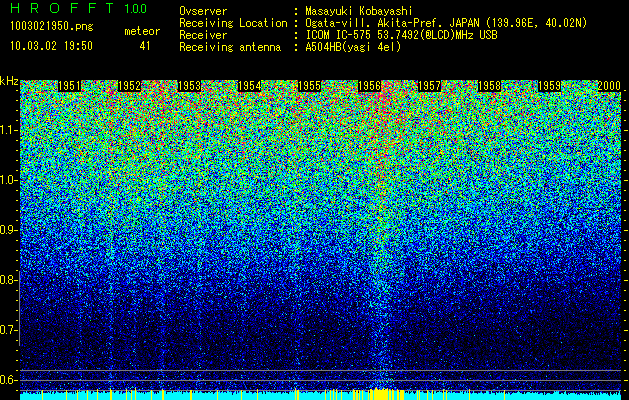Click the meteor label

(x=142, y=31)
